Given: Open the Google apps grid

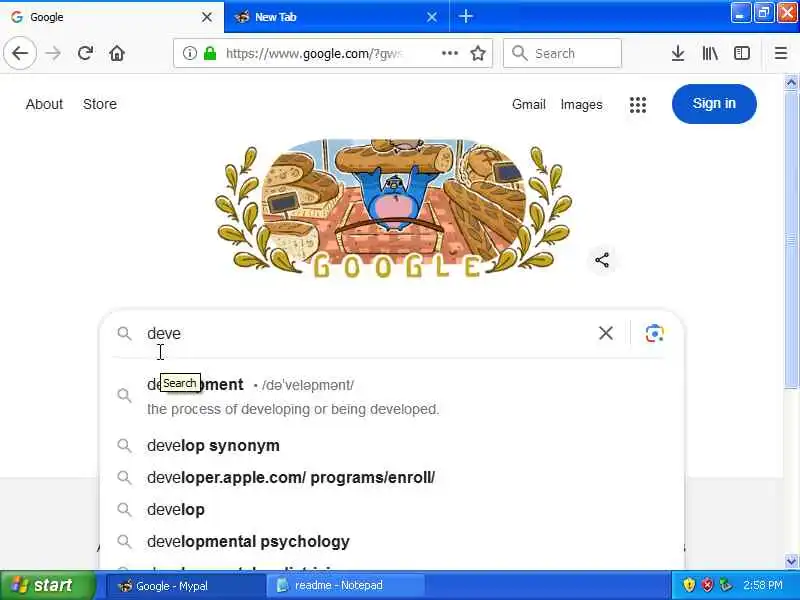Looking at the screenshot, I should click(x=638, y=105).
